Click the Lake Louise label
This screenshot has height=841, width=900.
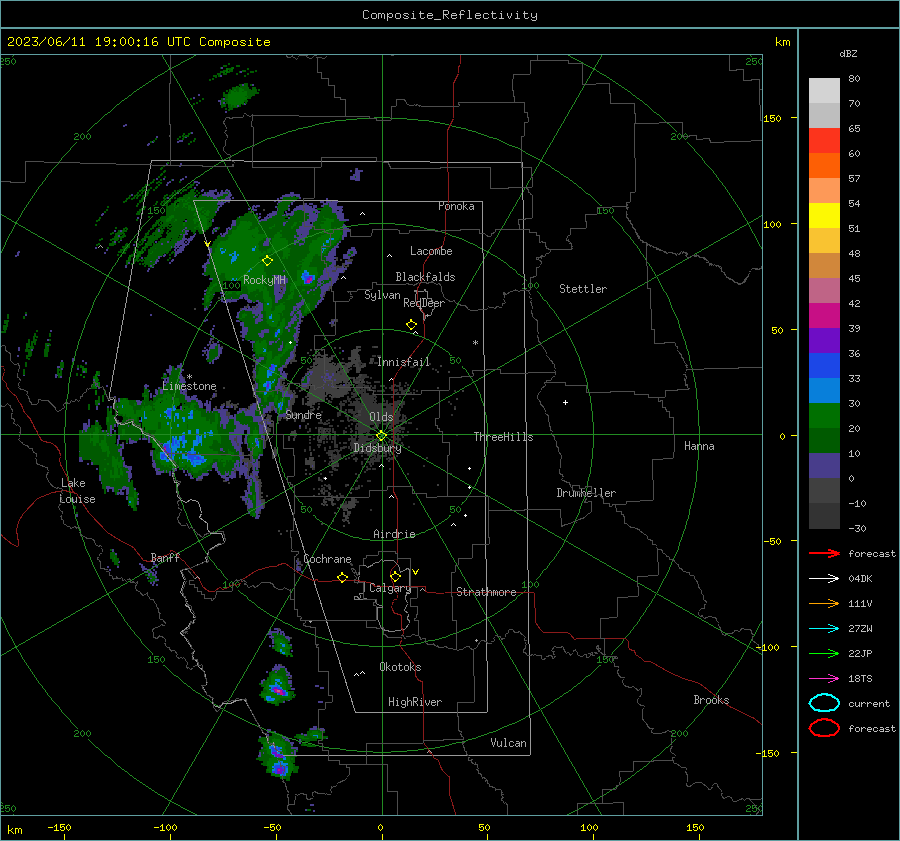coord(77,491)
